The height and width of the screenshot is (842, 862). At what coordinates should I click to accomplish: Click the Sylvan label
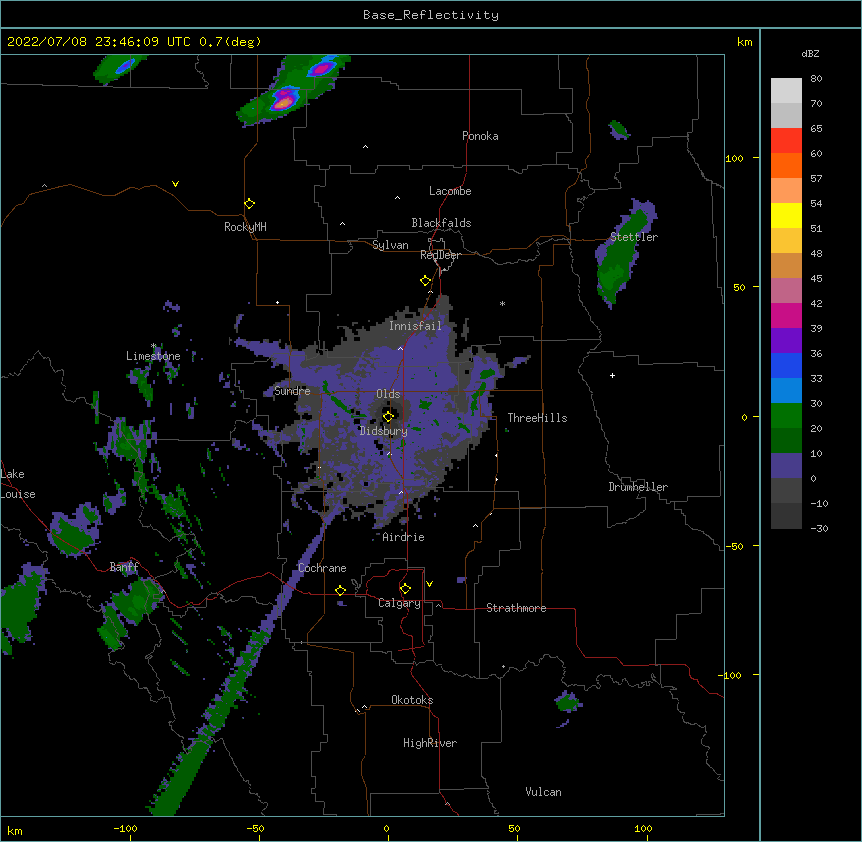390,245
